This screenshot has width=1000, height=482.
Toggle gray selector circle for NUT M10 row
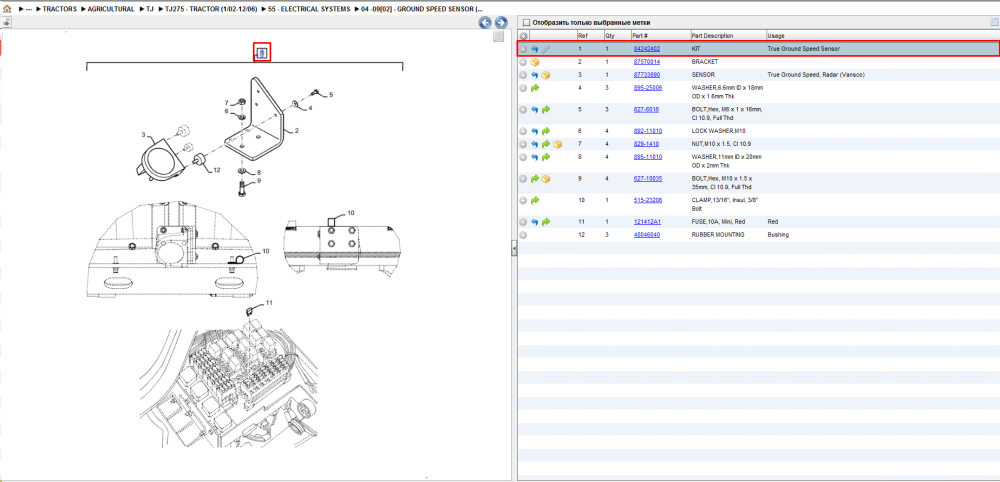tap(523, 144)
